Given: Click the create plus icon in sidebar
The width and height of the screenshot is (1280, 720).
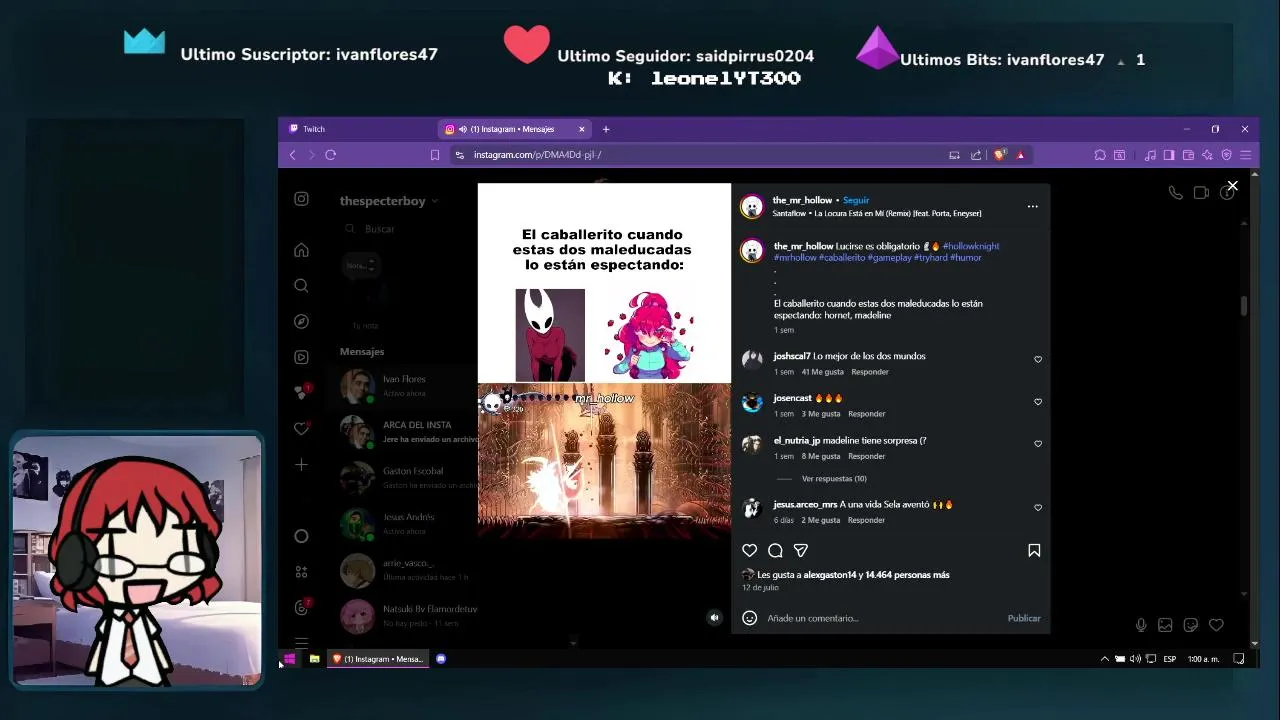Looking at the screenshot, I should pyautogui.click(x=301, y=464).
